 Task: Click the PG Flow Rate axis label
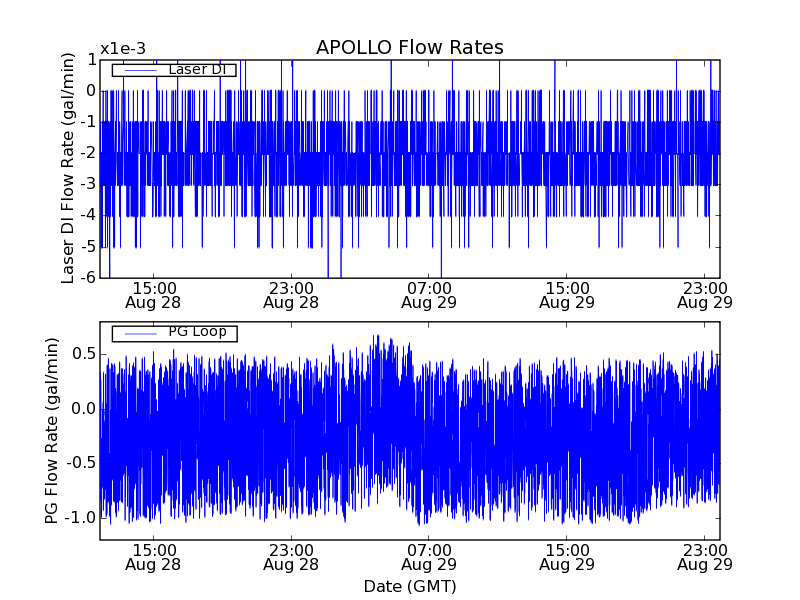tap(52, 430)
